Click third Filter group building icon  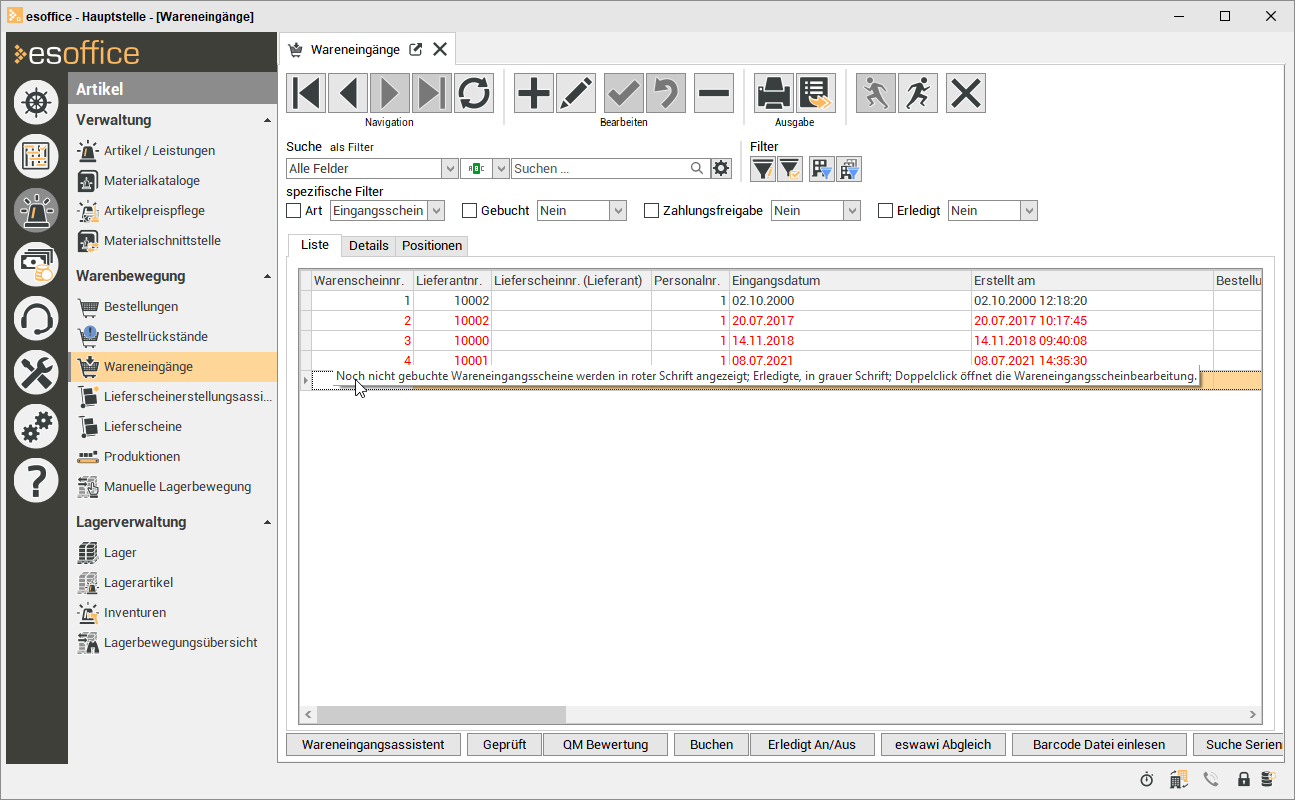(821, 169)
